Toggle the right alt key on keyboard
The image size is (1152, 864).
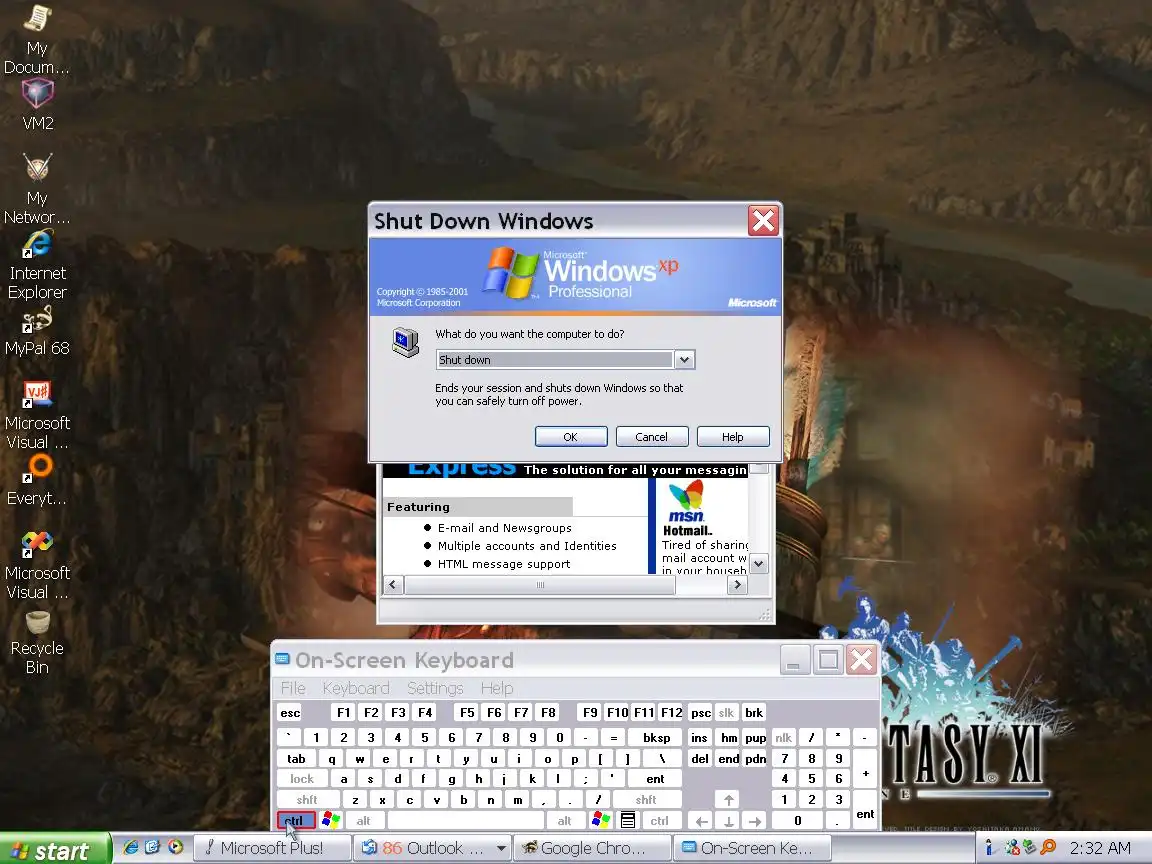tap(564, 821)
